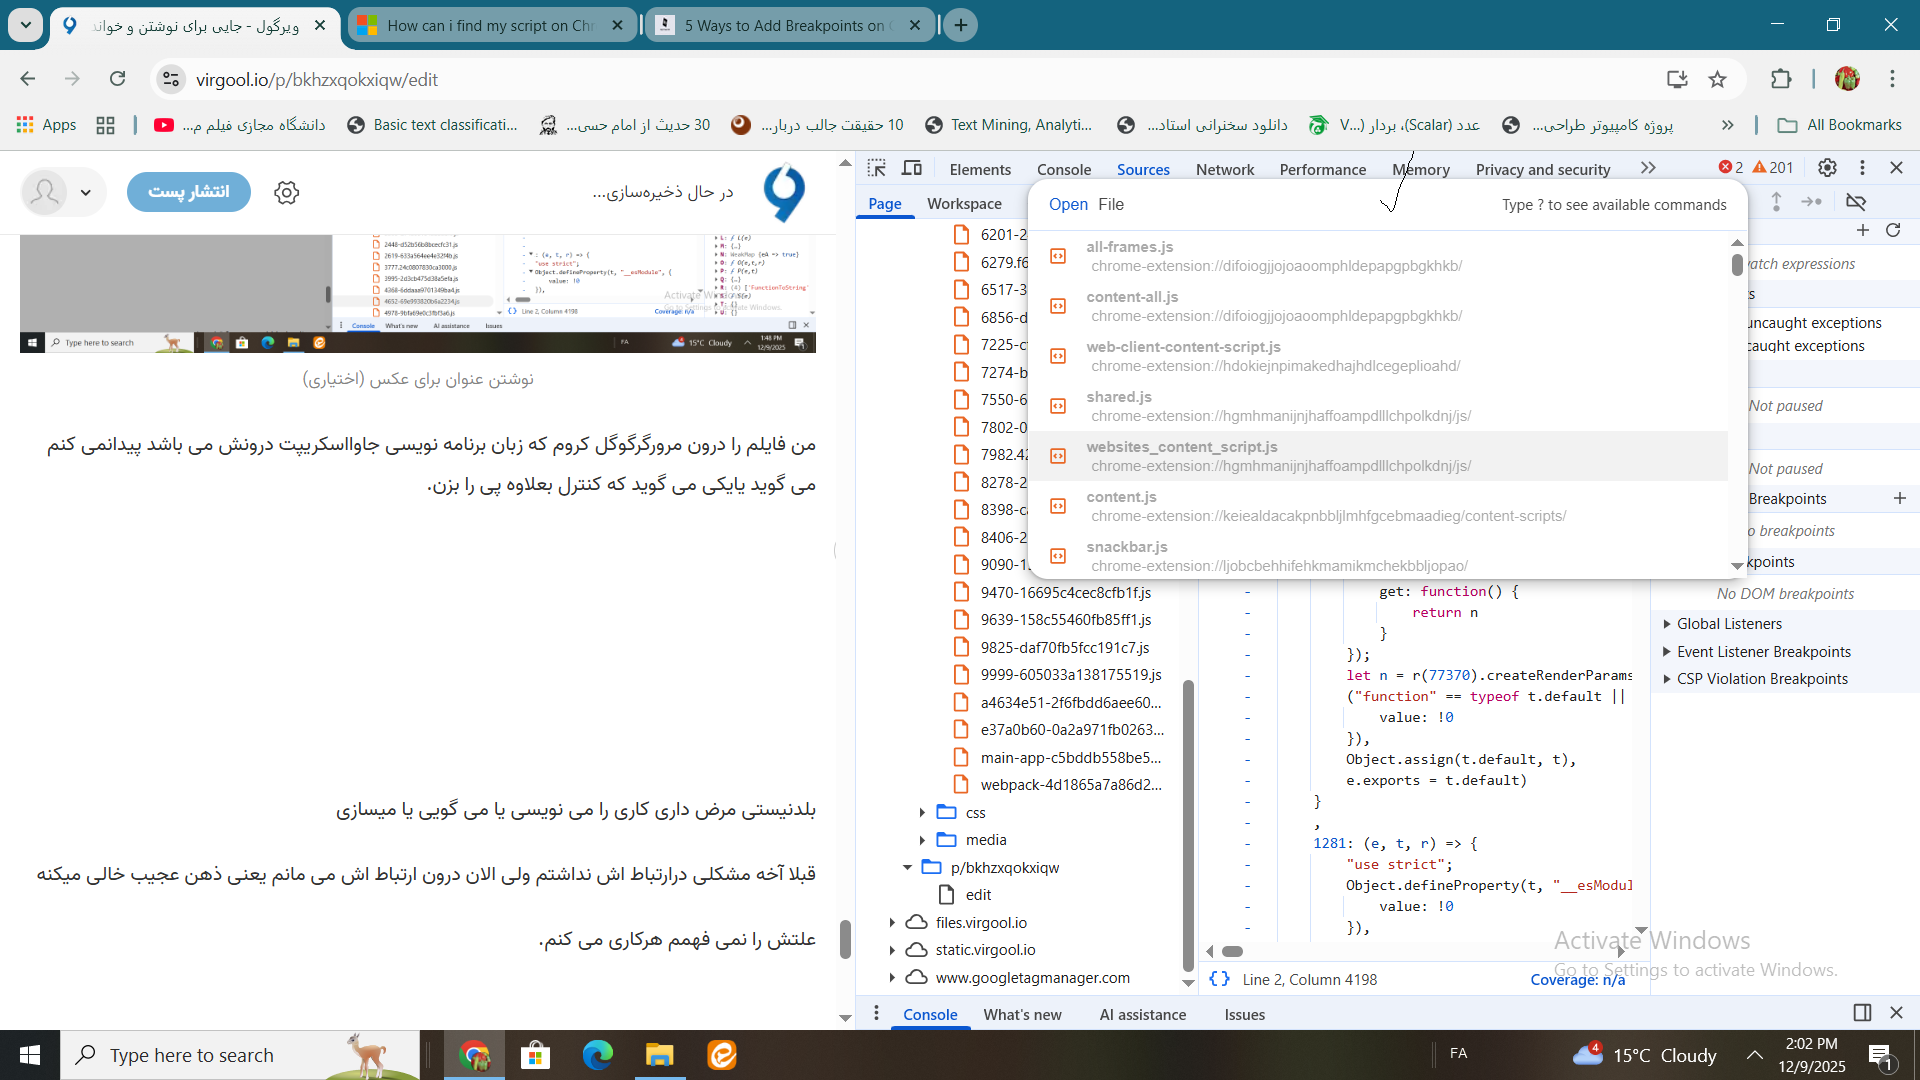Click the blue publish post button
1920x1080 pixels.
pos(188,192)
